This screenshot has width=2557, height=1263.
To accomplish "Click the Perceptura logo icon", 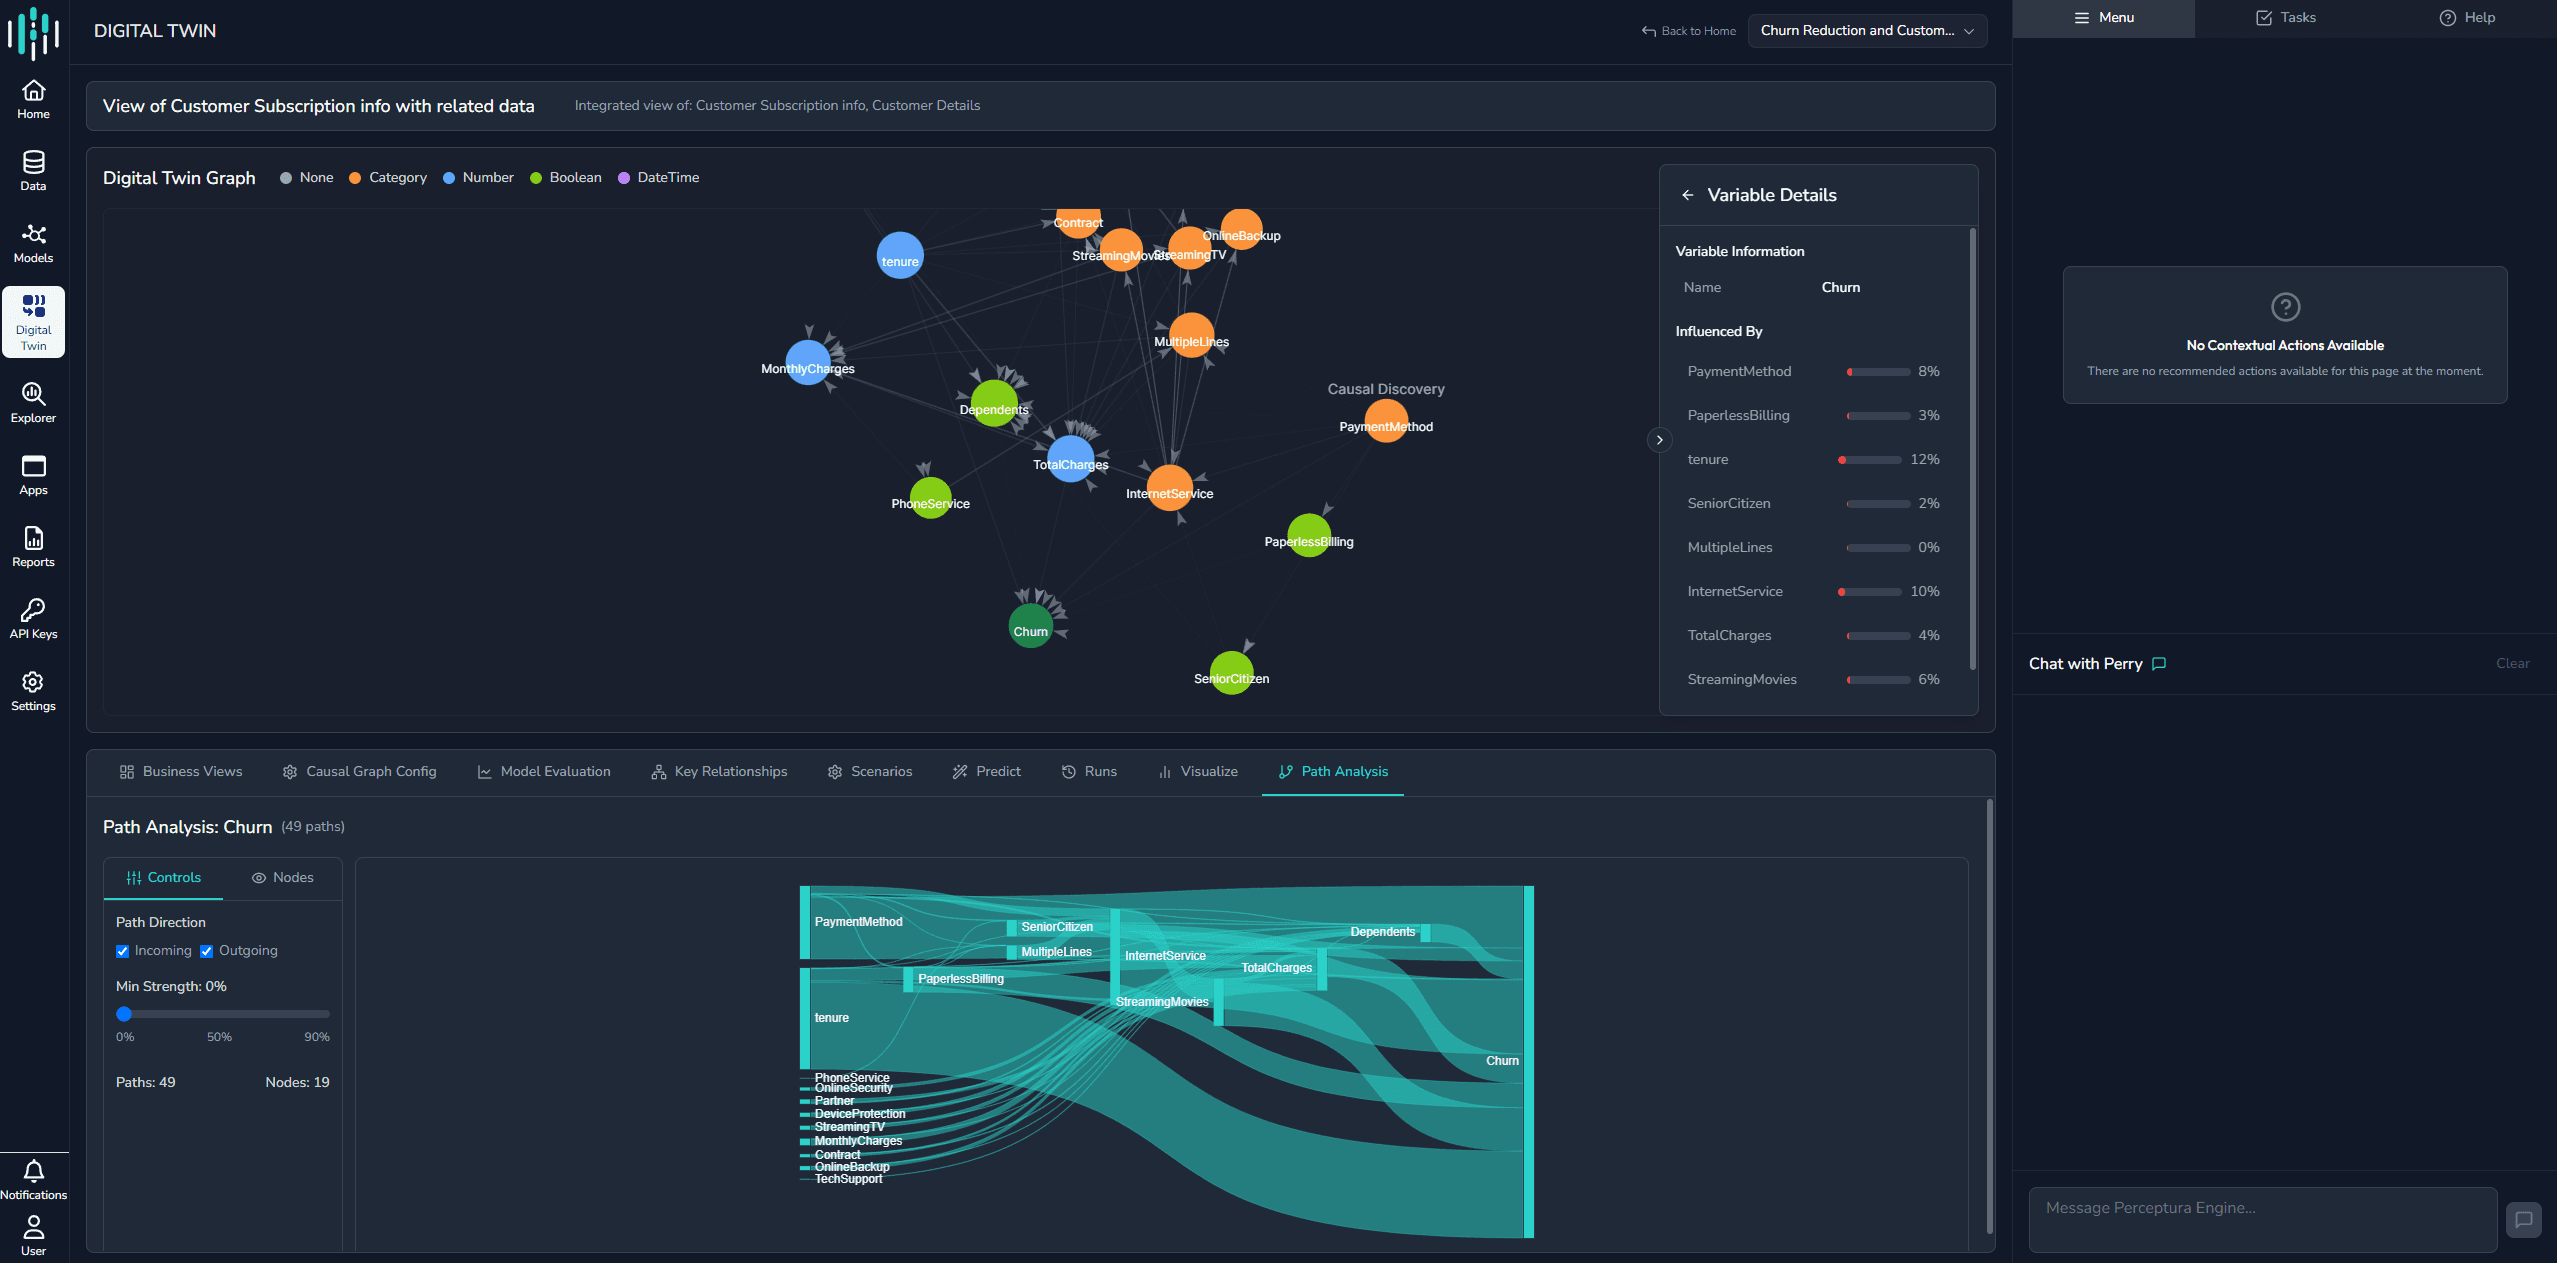I will (33, 32).
